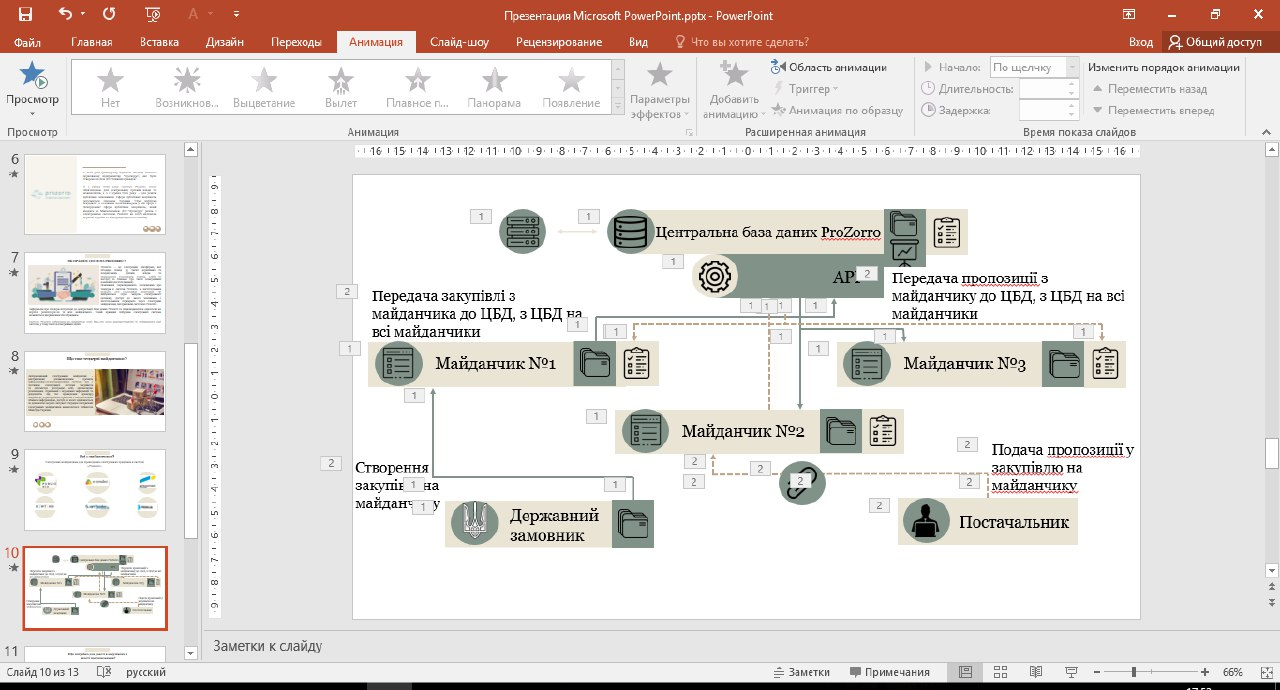Select the Майданчик №2 shape on slide
Viewport: 1280px width, 690px height.
pyautogui.click(x=743, y=431)
